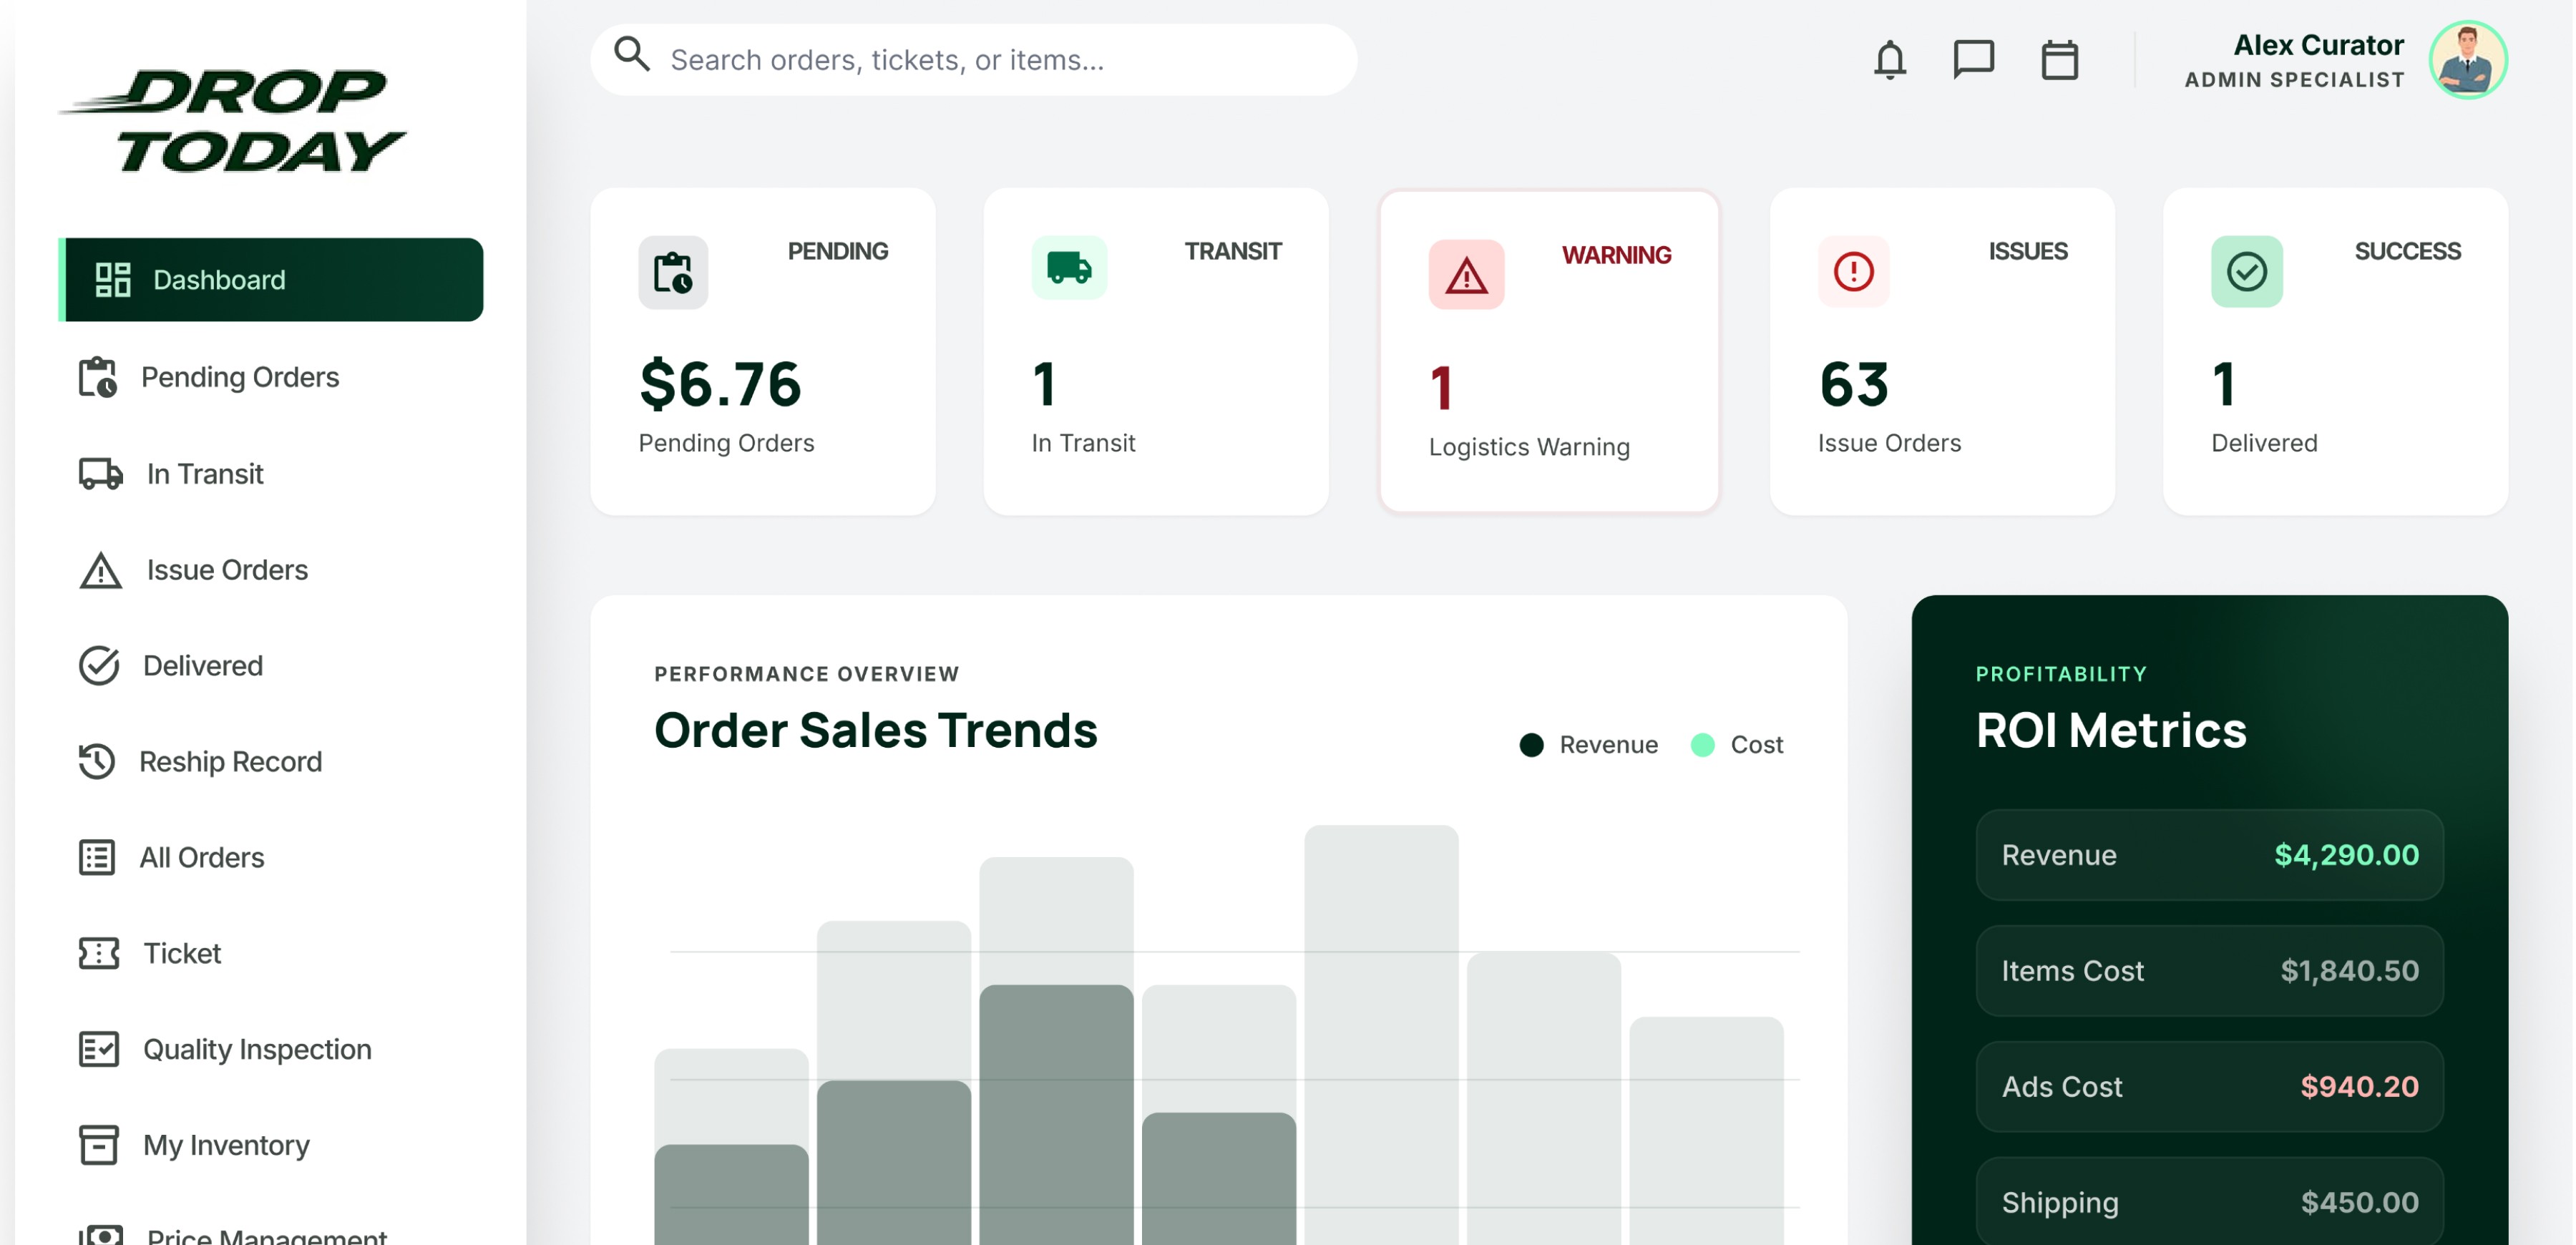Viewport: 2576px width, 1245px height.
Task: Open the calendar icon in the header
Action: (x=2059, y=59)
